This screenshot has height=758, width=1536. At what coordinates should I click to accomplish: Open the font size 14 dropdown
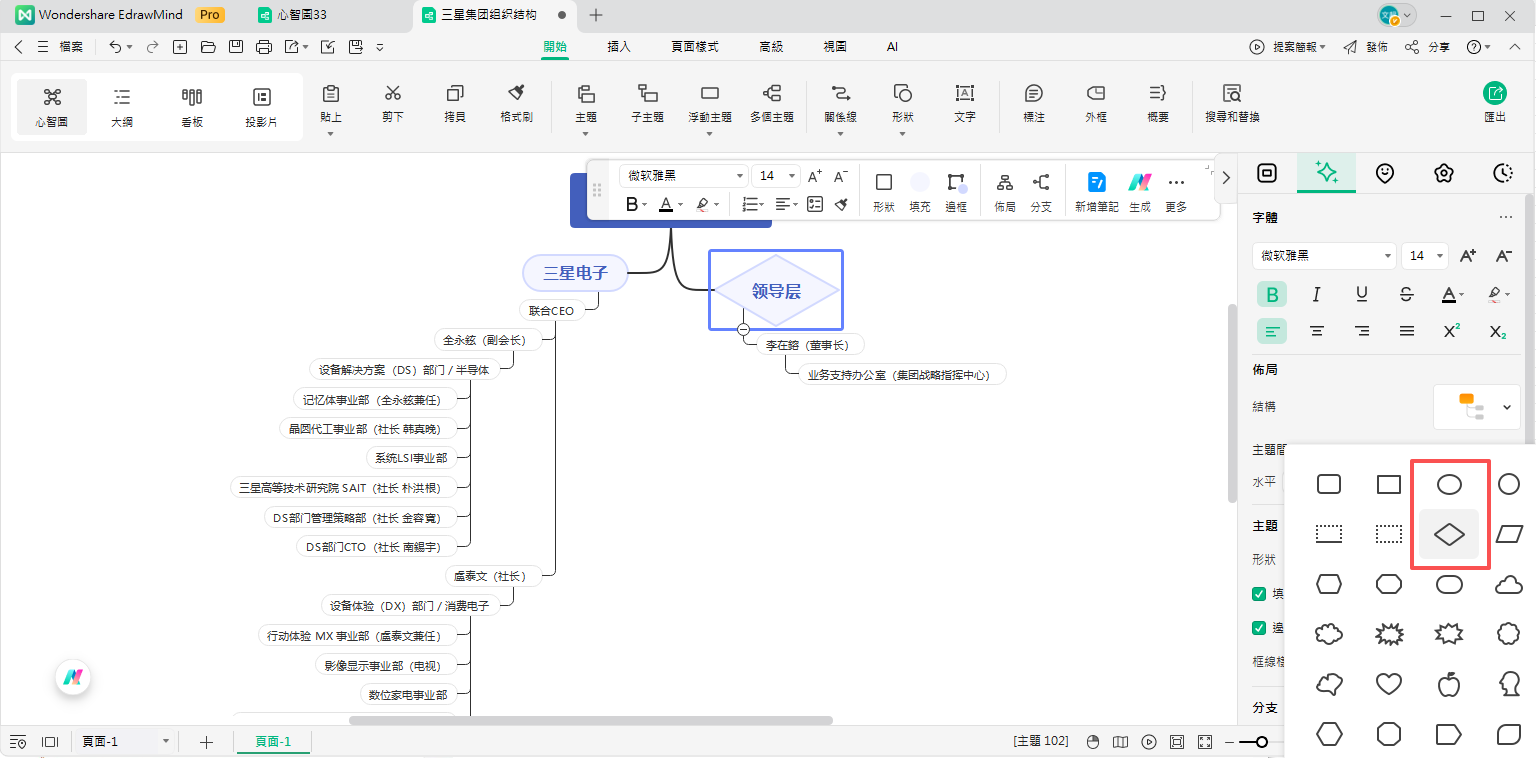pyautogui.click(x=1424, y=255)
